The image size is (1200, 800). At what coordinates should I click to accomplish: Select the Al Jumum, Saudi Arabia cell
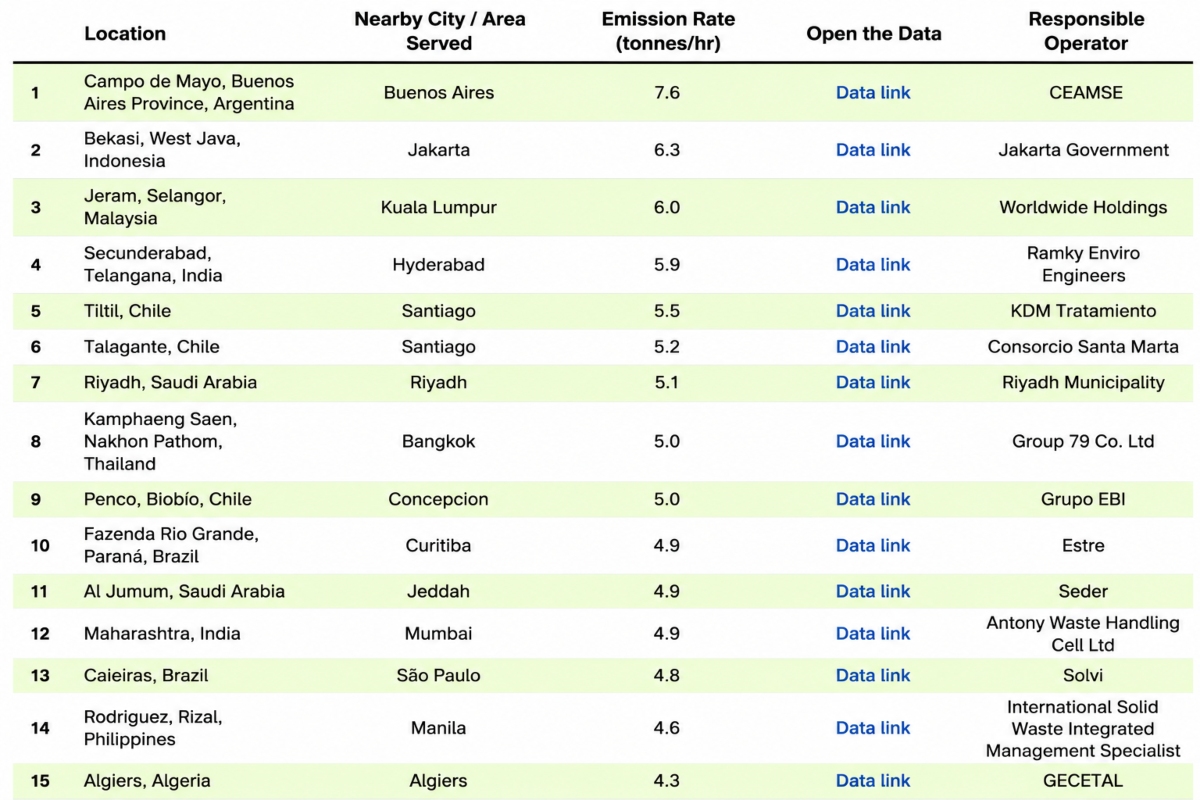coord(184,591)
